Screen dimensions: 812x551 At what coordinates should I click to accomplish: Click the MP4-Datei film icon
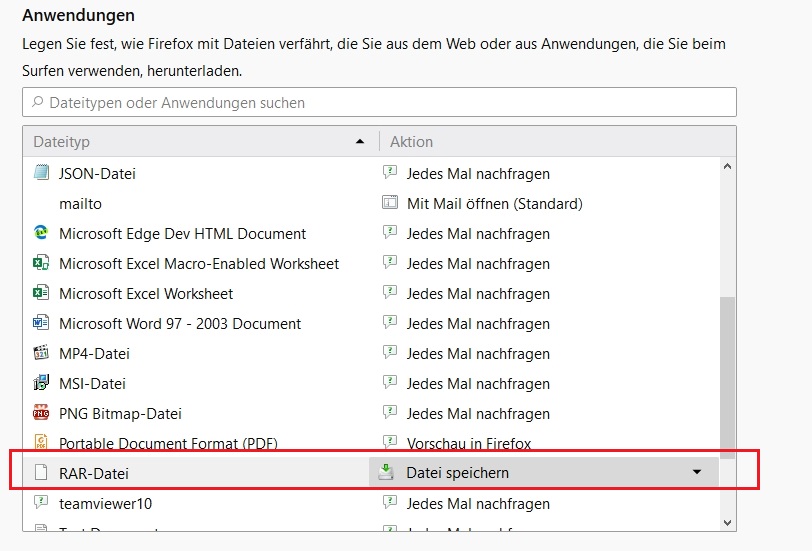click(x=41, y=353)
